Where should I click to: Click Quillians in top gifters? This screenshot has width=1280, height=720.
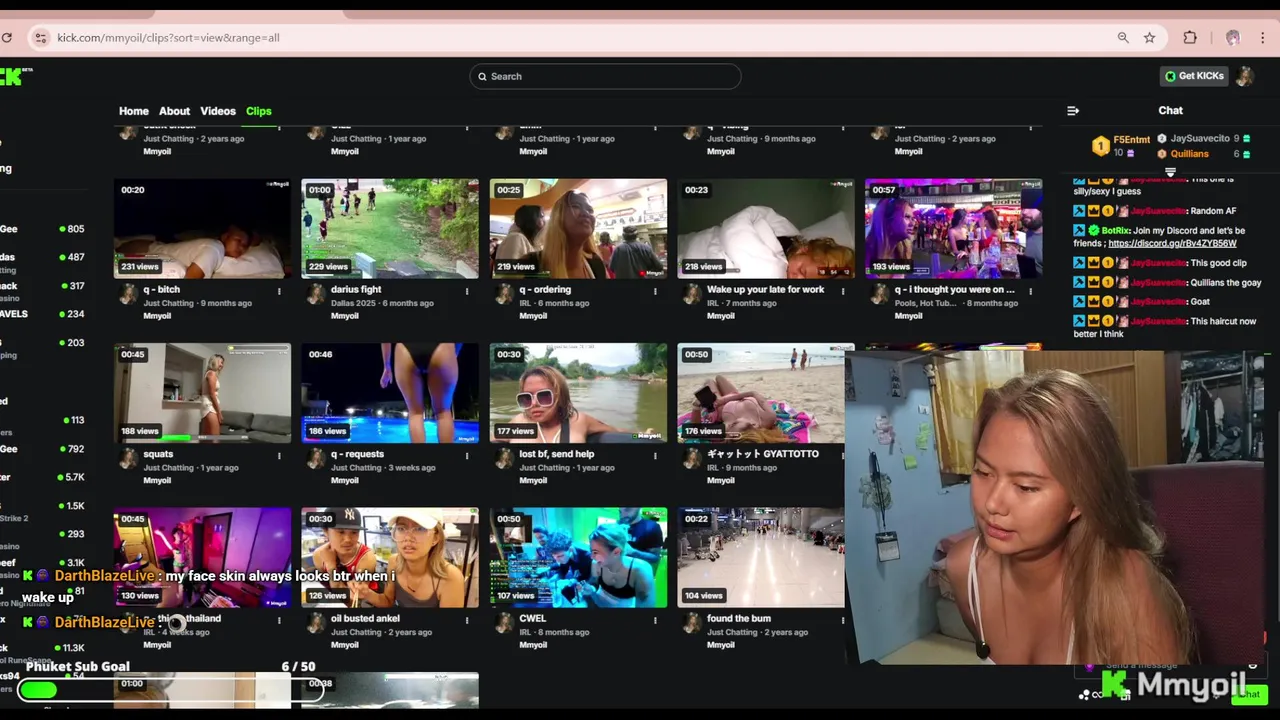tap(1190, 154)
